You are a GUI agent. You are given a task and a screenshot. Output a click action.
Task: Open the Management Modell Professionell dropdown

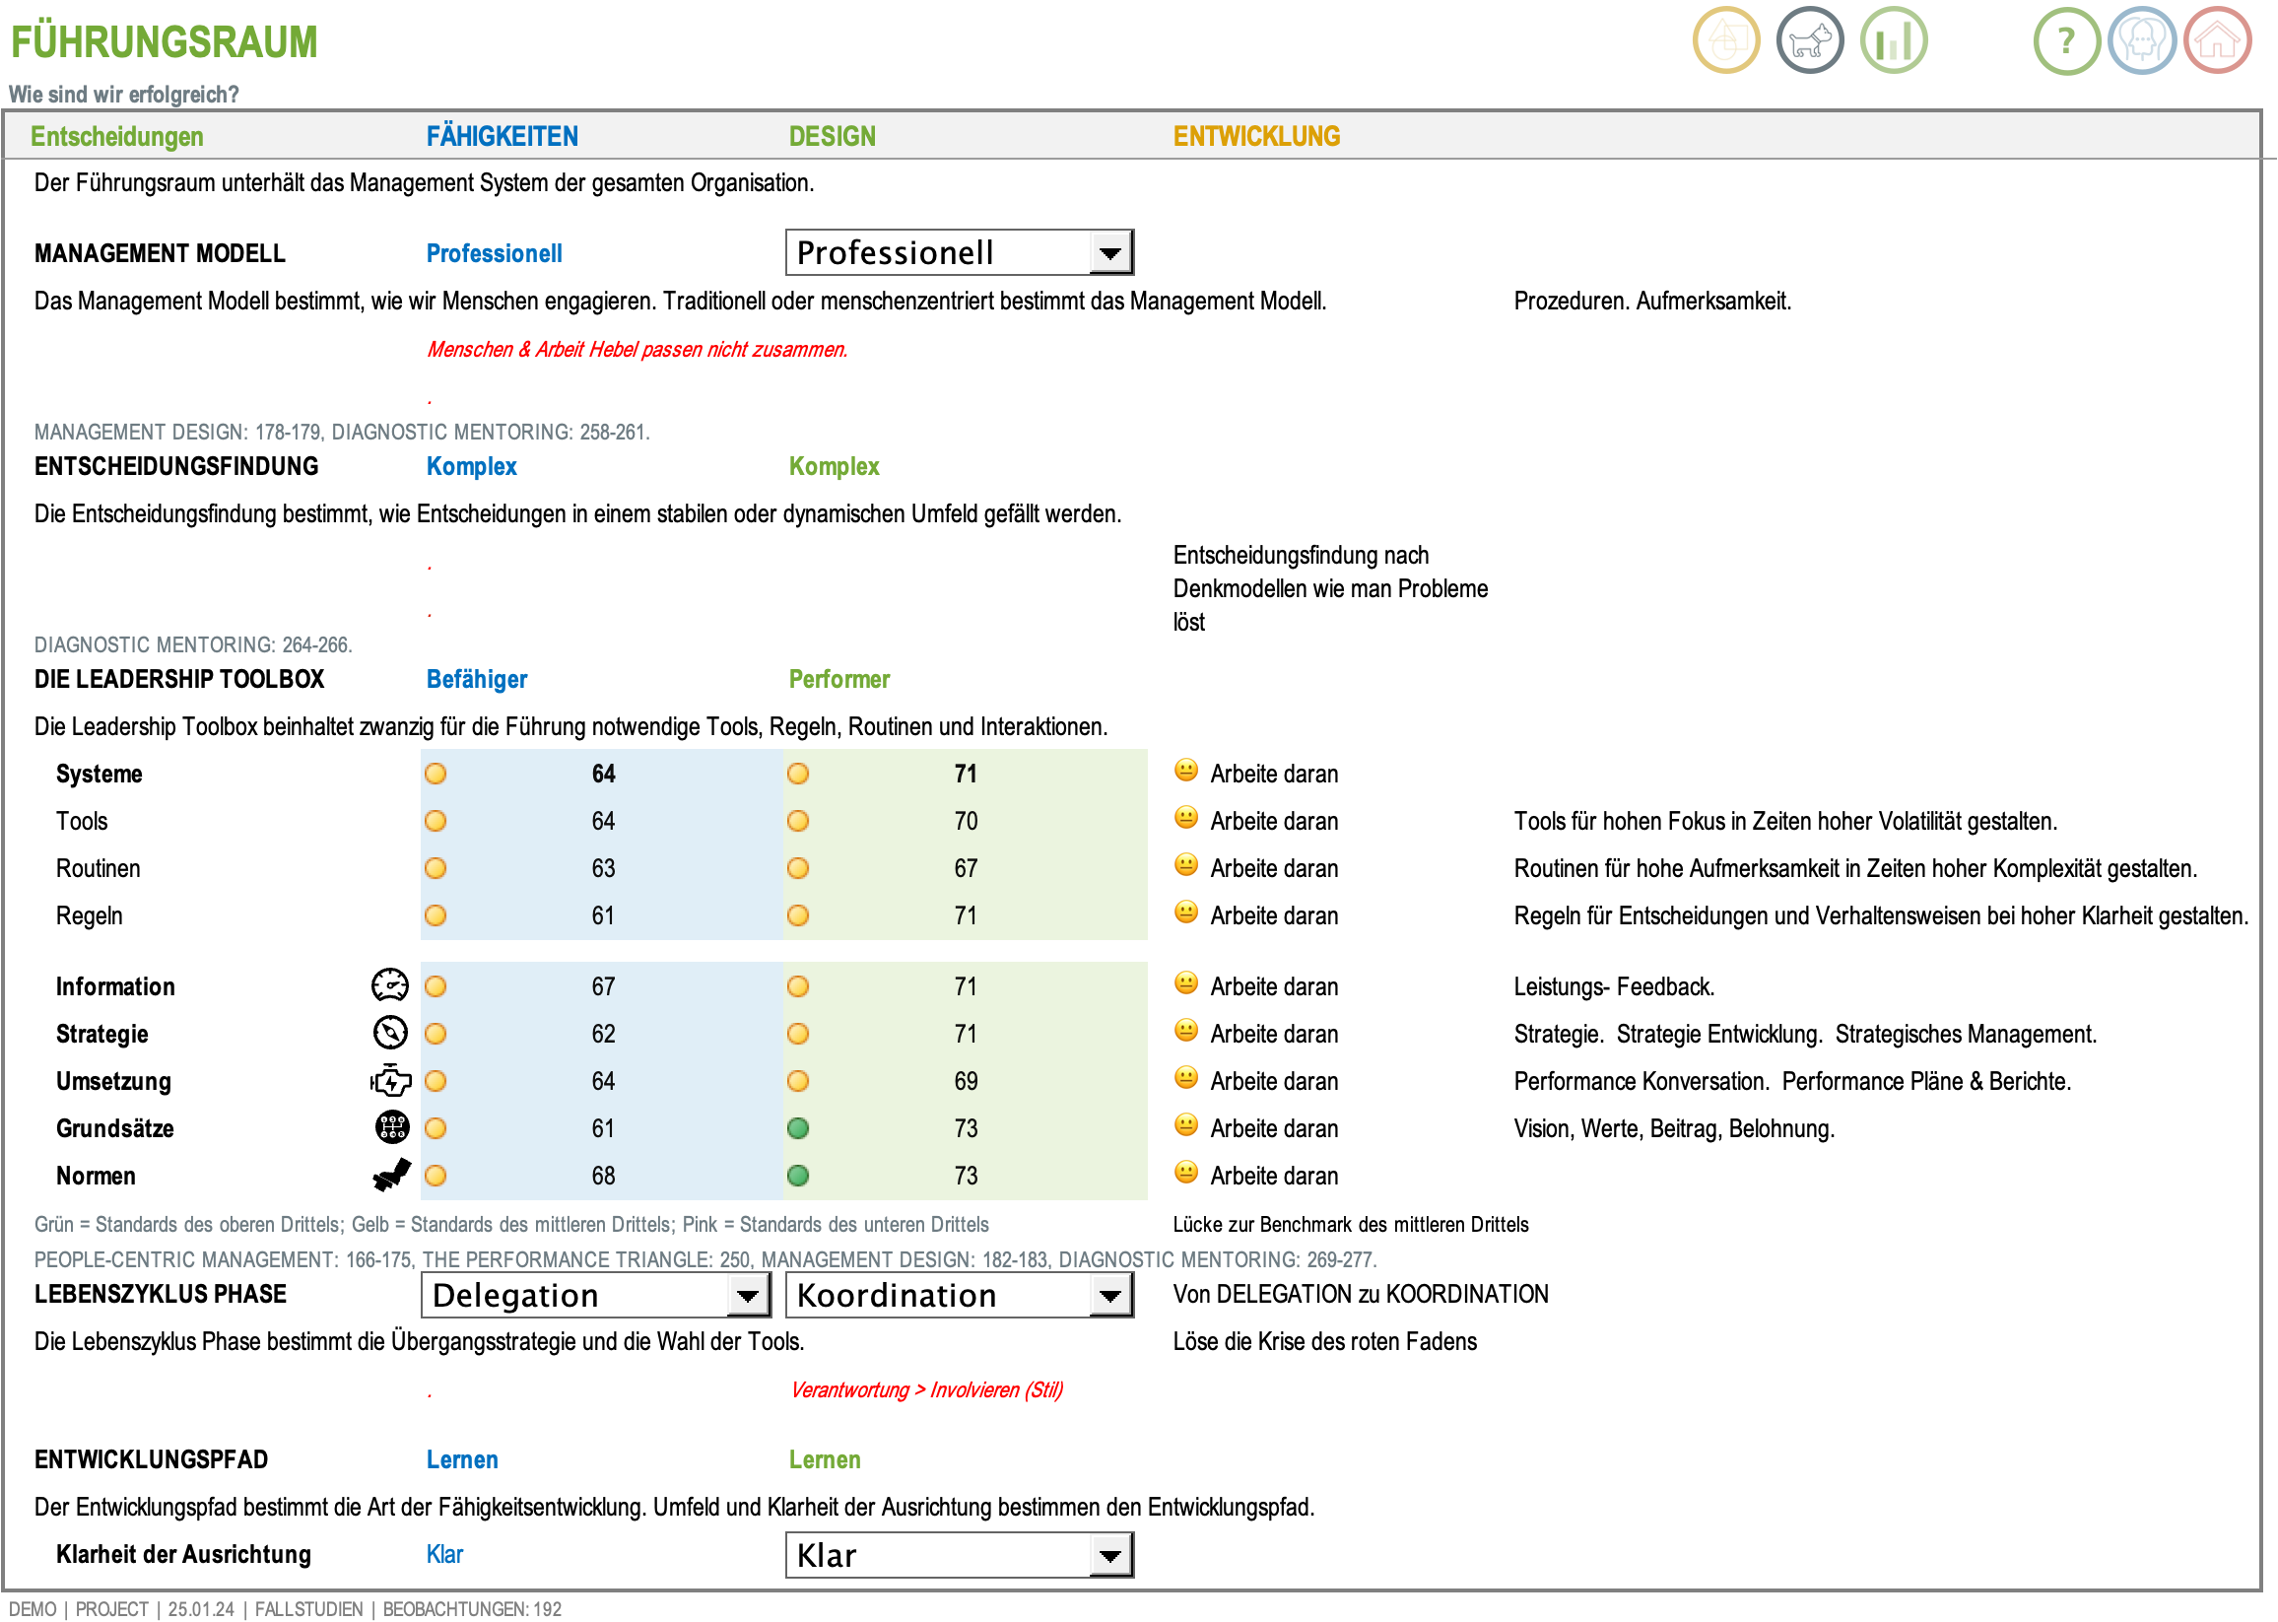[x=959, y=252]
